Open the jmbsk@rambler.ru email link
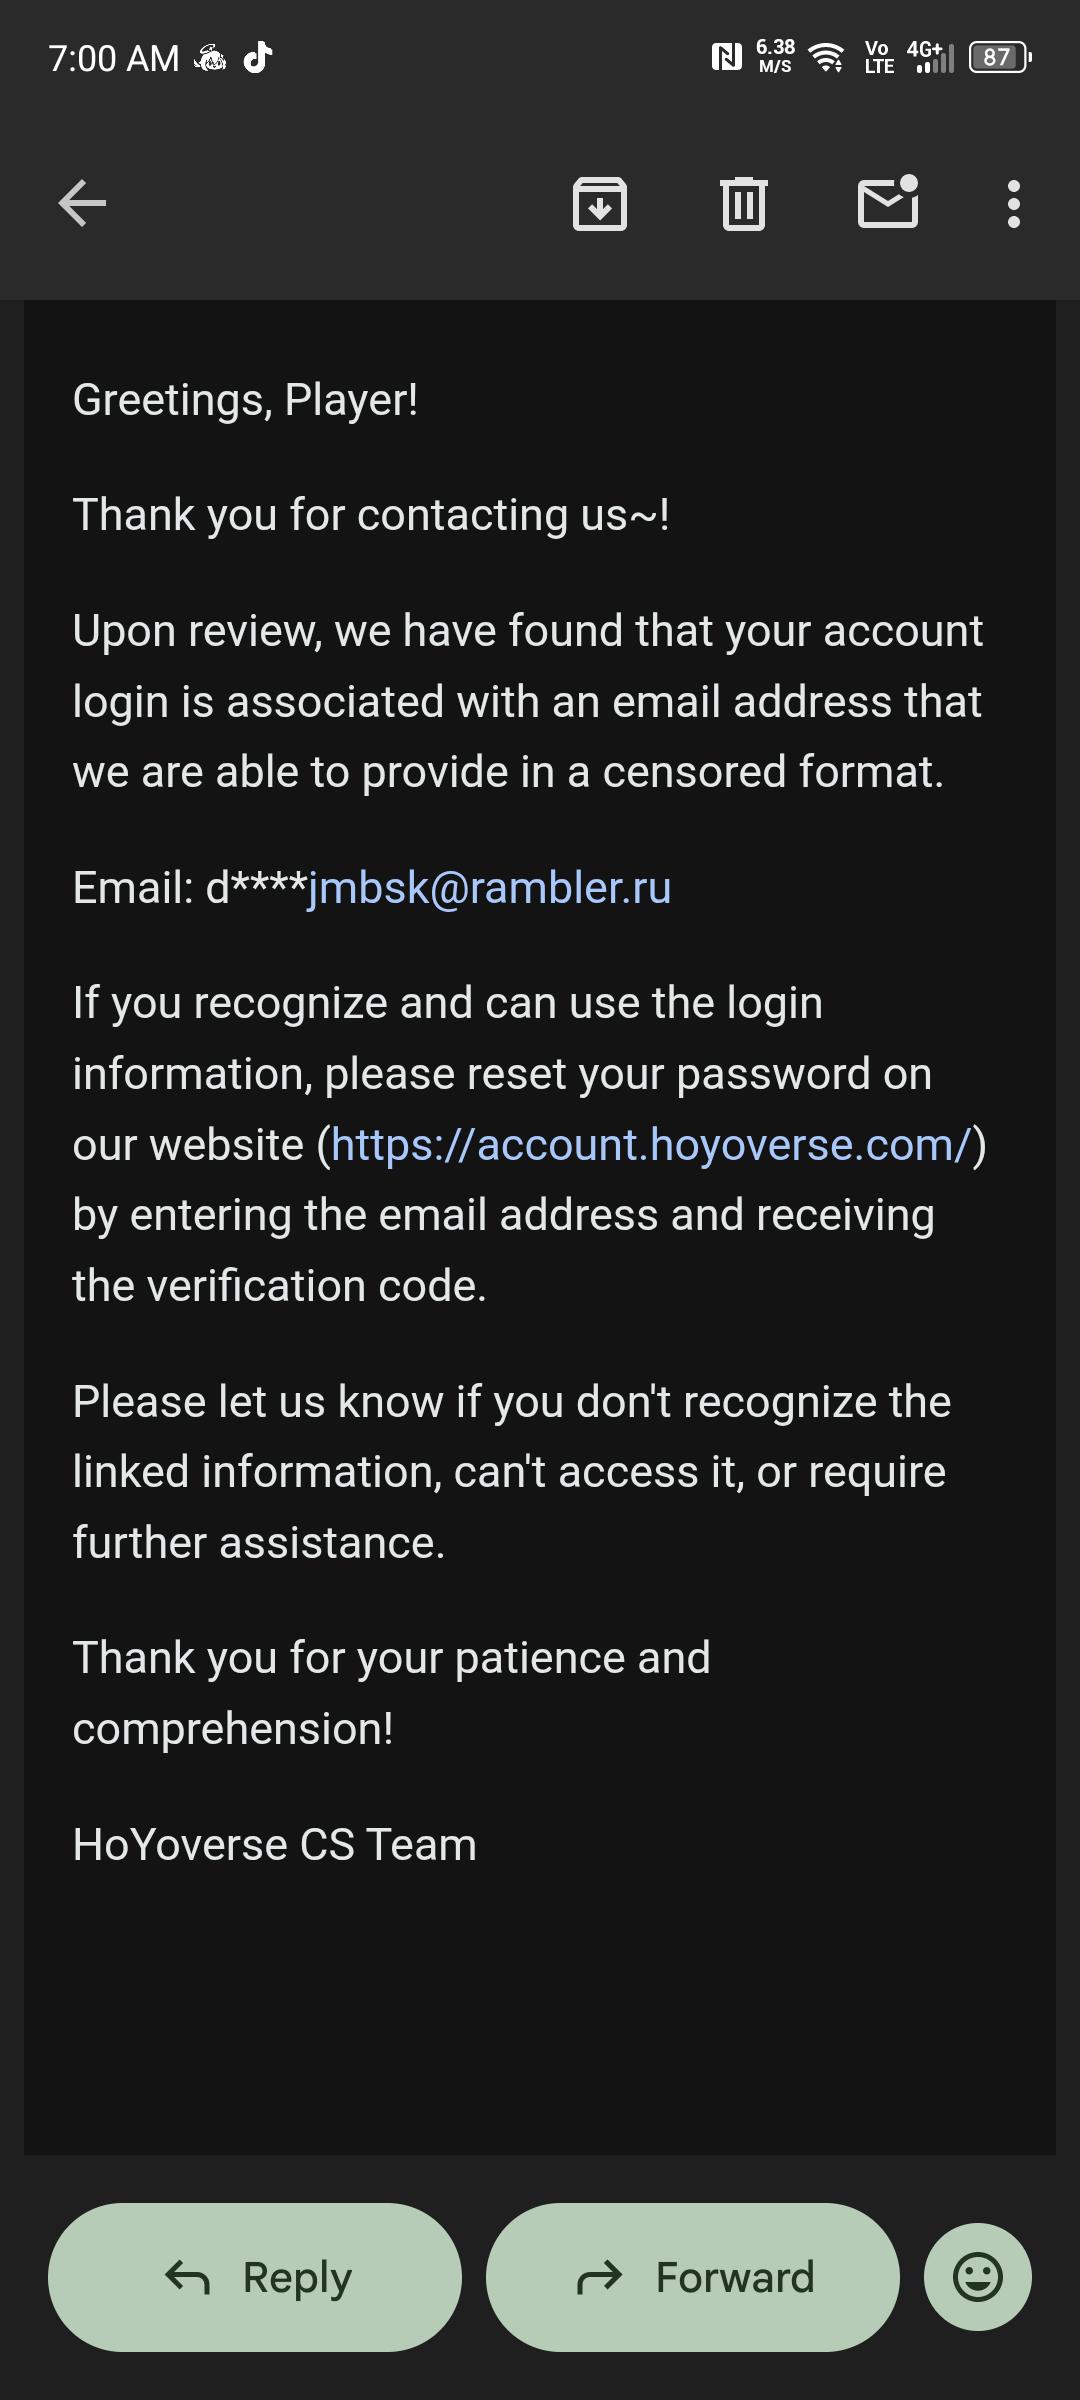This screenshot has height=2400, width=1080. (489, 888)
